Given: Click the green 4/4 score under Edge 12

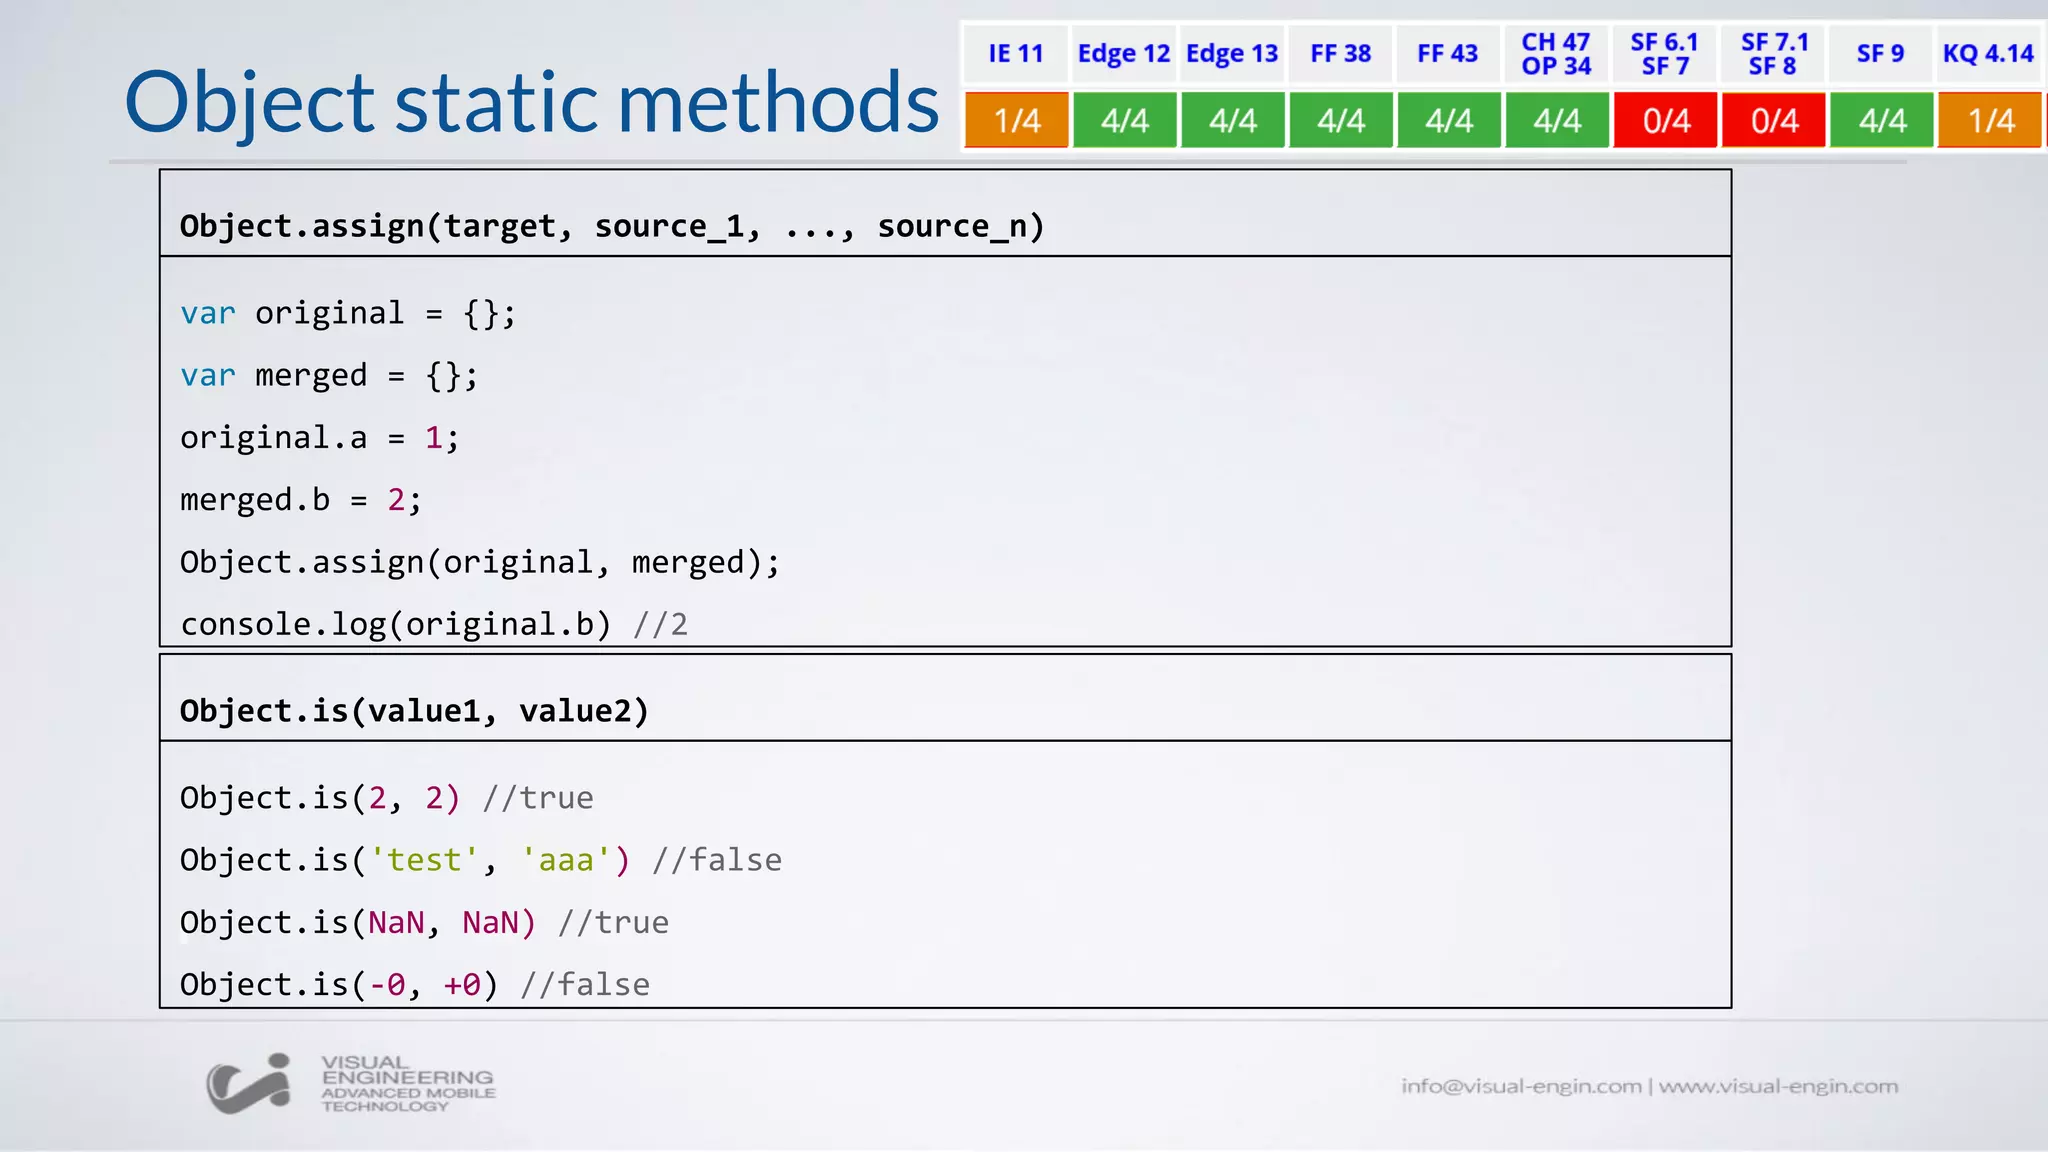Looking at the screenshot, I should pyautogui.click(x=1124, y=121).
